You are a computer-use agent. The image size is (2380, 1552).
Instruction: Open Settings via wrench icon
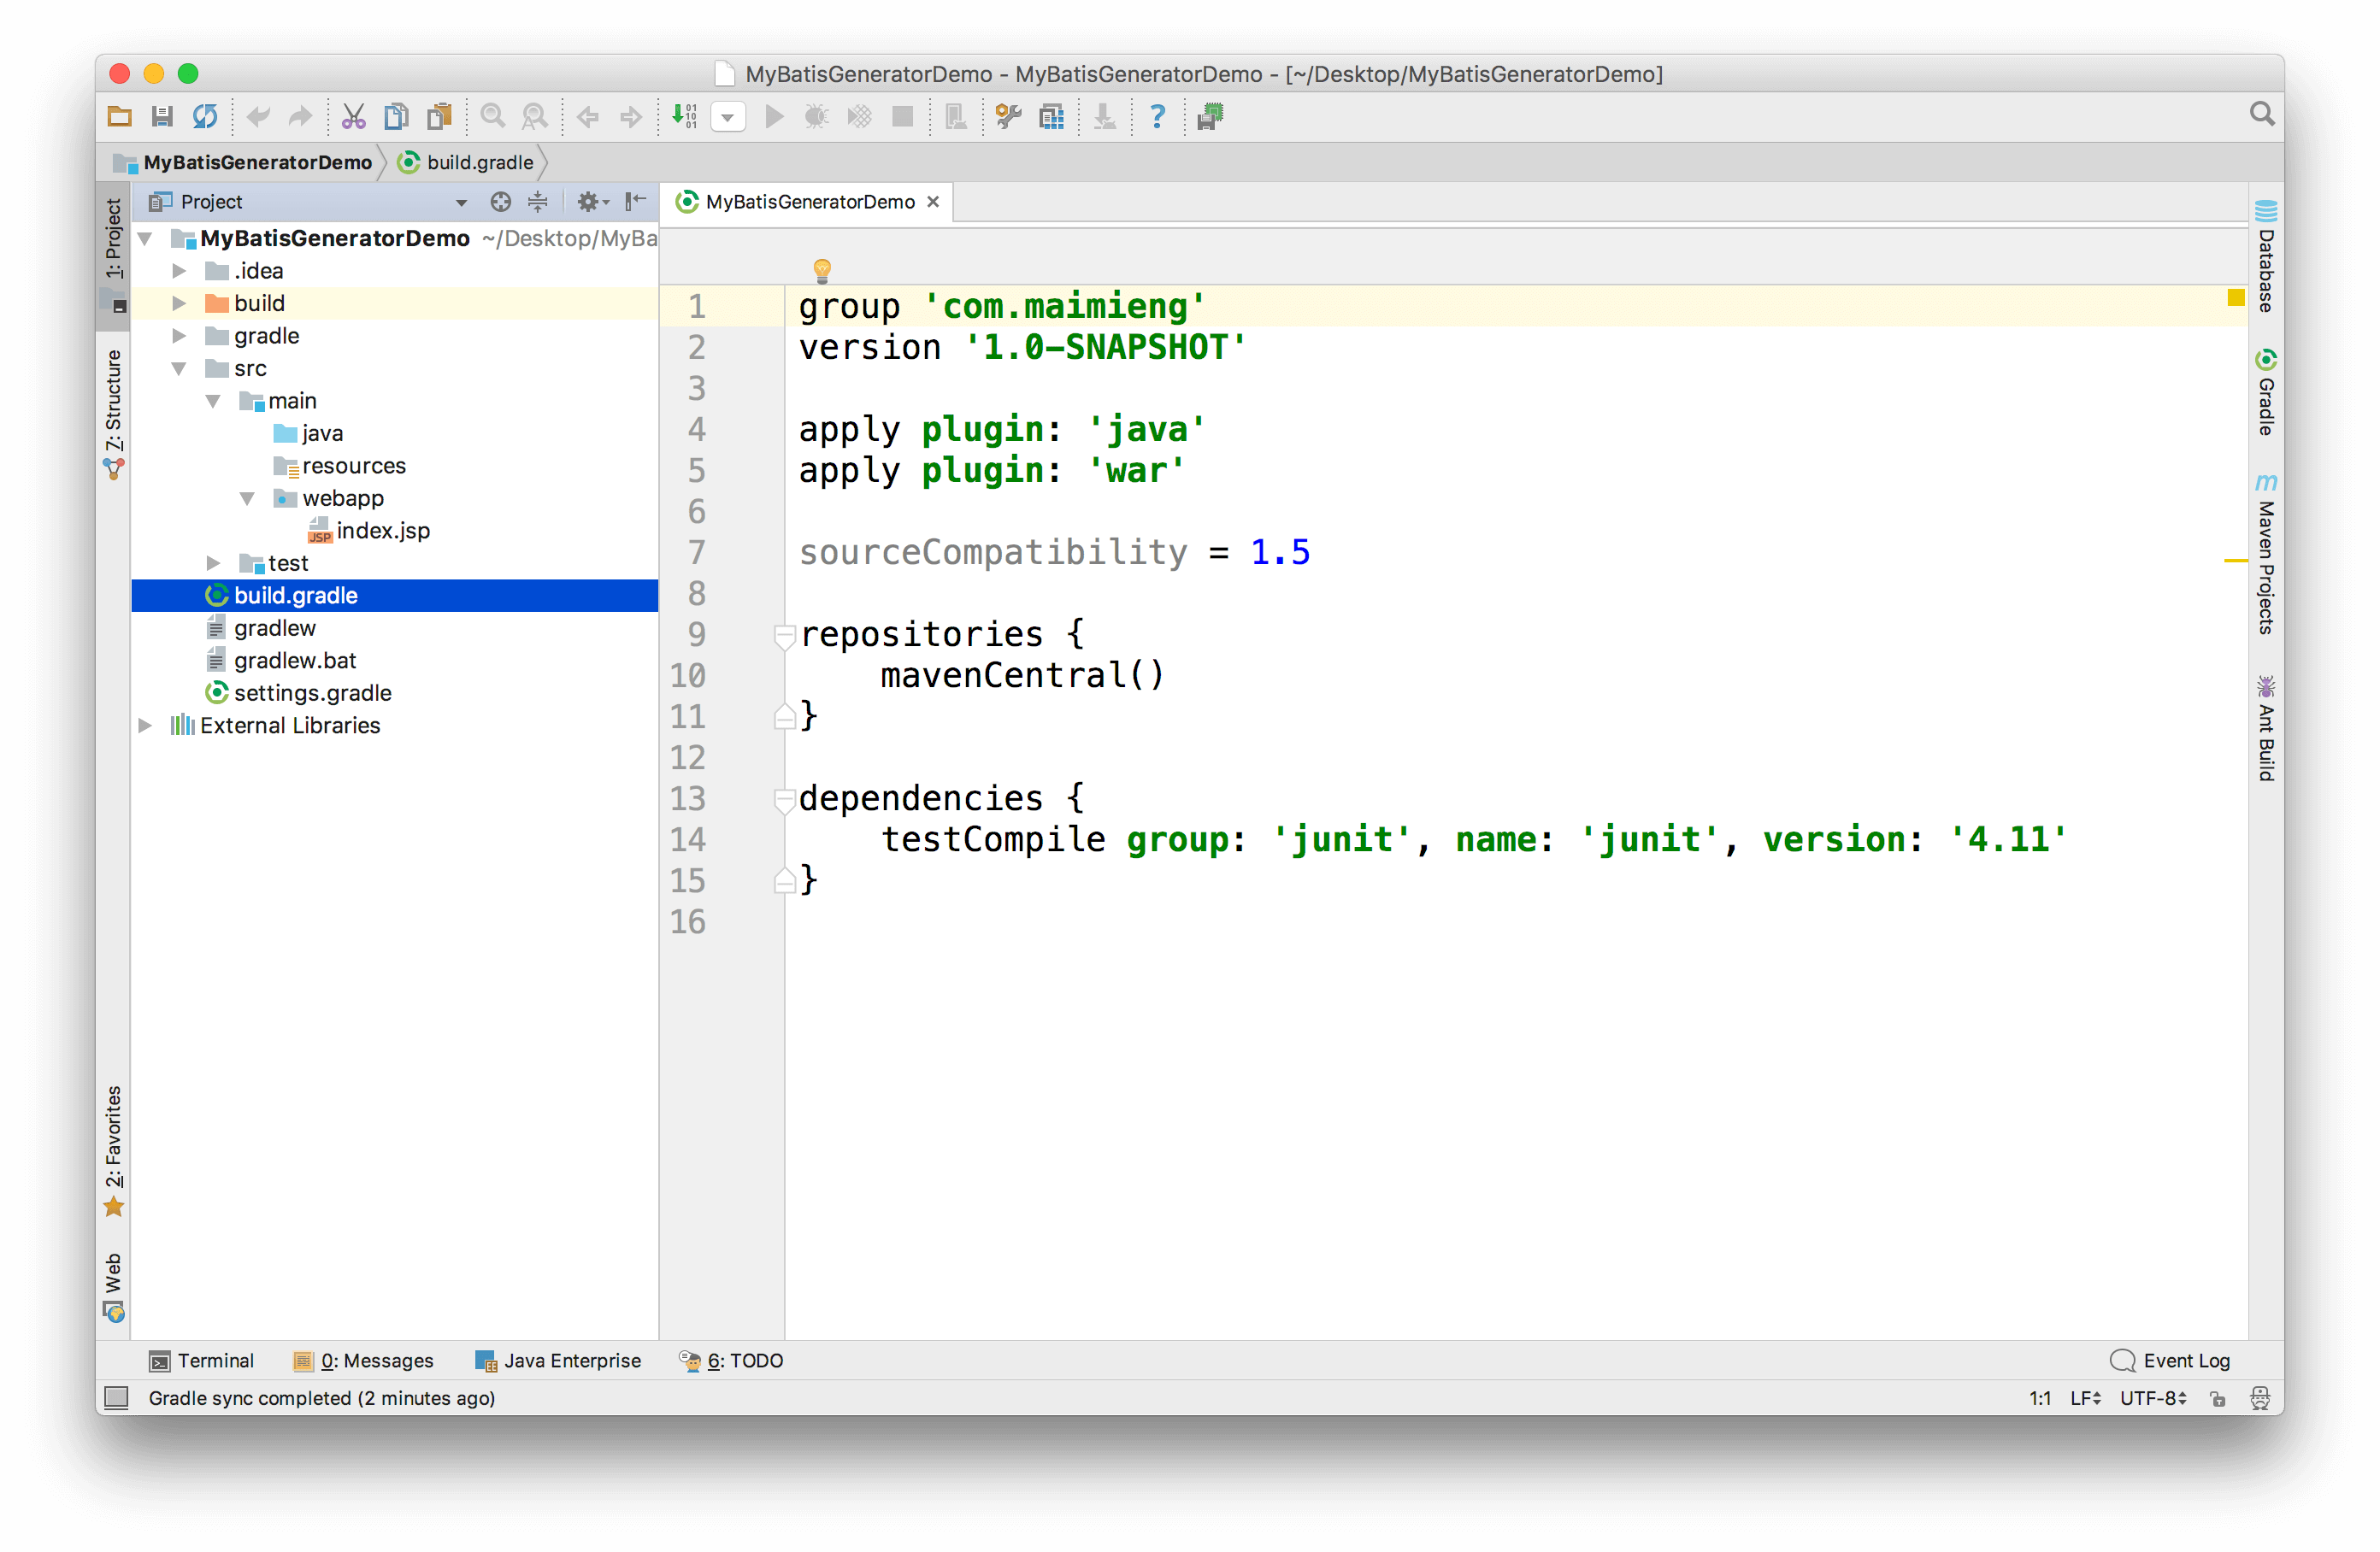pos(1008,117)
